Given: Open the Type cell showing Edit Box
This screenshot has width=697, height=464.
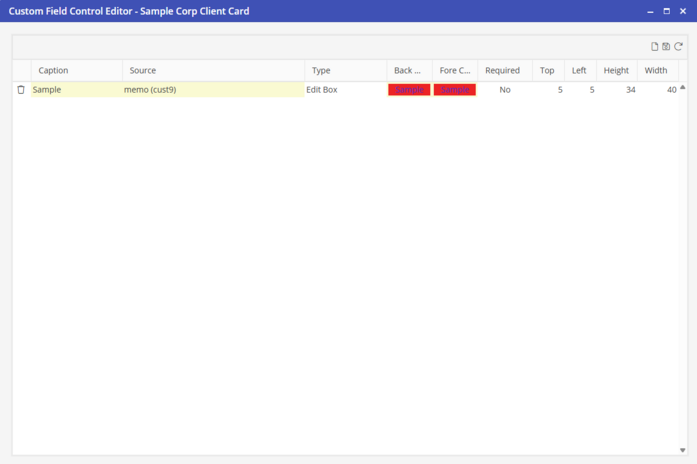Looking at the screenshot, I should click(345, 90).
